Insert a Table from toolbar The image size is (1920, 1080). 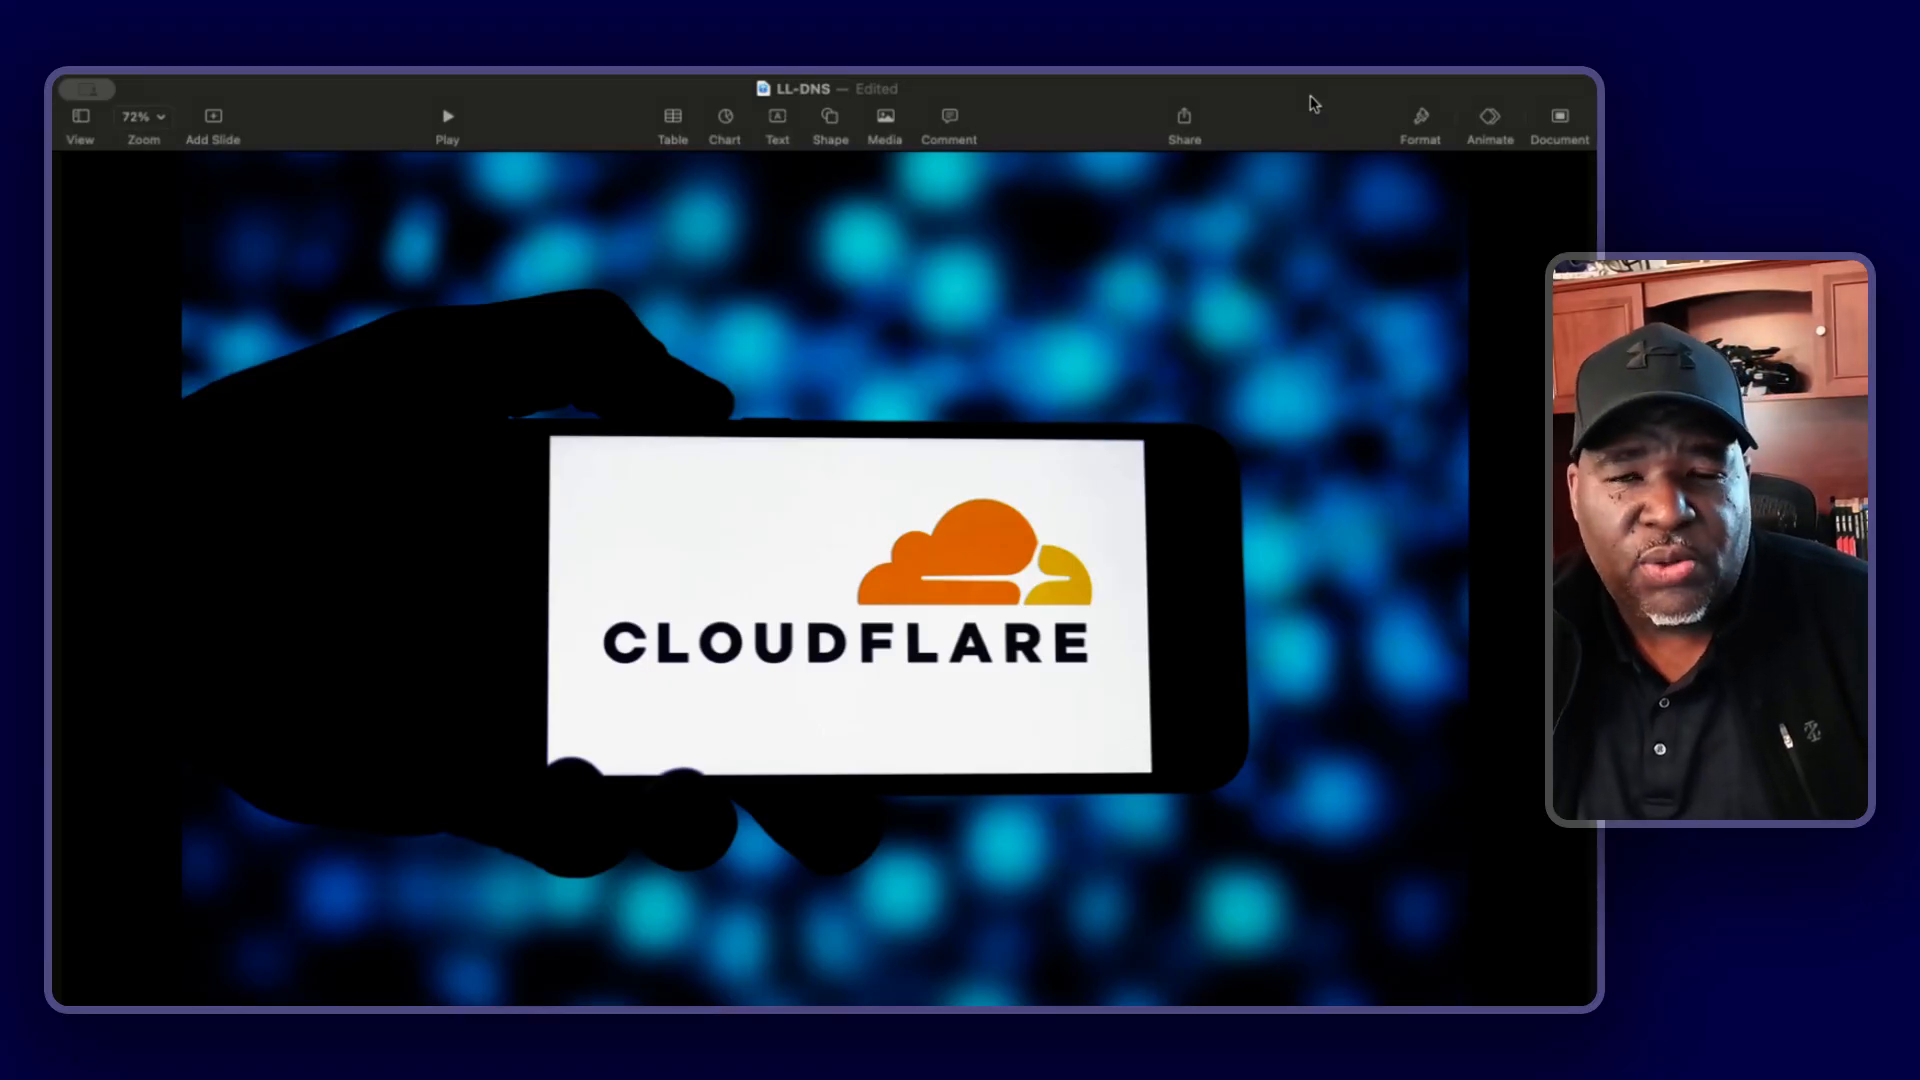pos(673,126)
